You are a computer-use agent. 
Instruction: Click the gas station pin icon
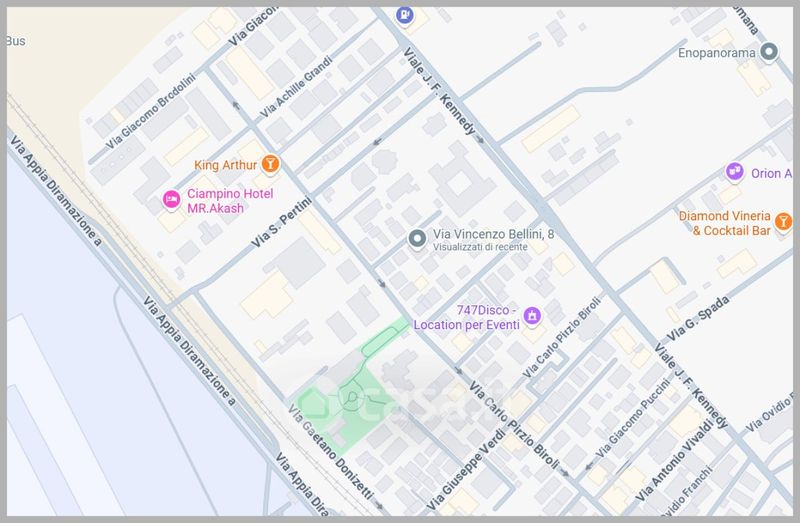point(405,14)
